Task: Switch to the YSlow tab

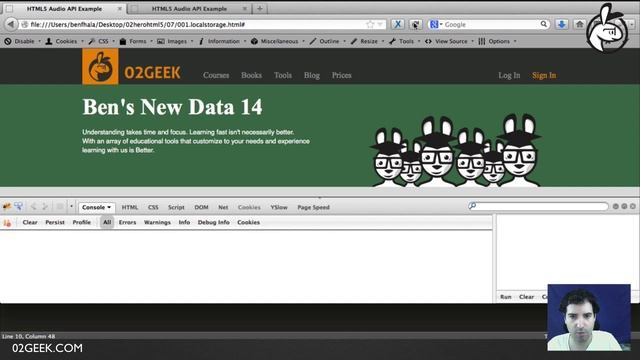Action: pyautogui.click(x=279, y=207)
